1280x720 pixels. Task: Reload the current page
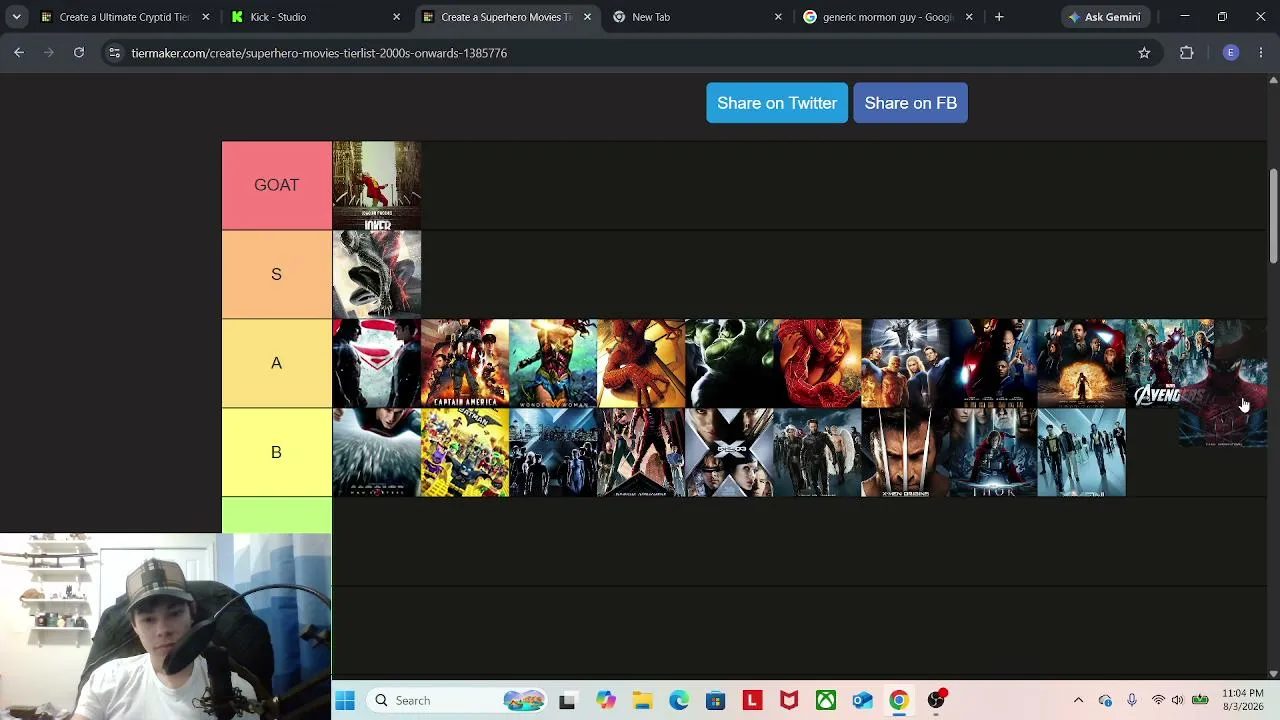click(x=79, y=53)
